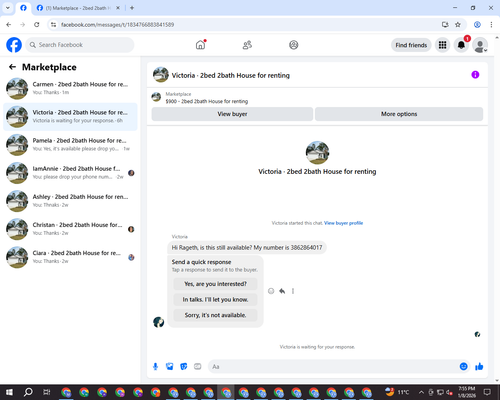500x400 pixels.
Task: Open the emoji picker in message box
Action: pyautogui.click(x=463, y=367)
